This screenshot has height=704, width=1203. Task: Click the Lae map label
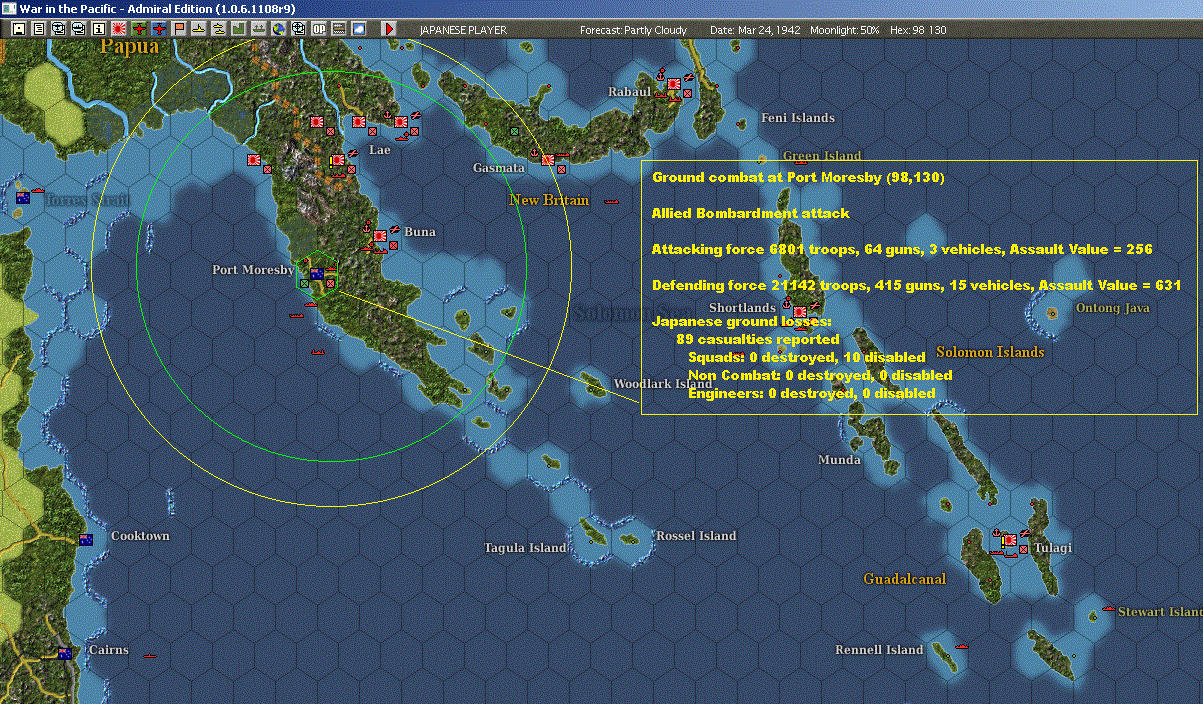(x=380, y=150)
